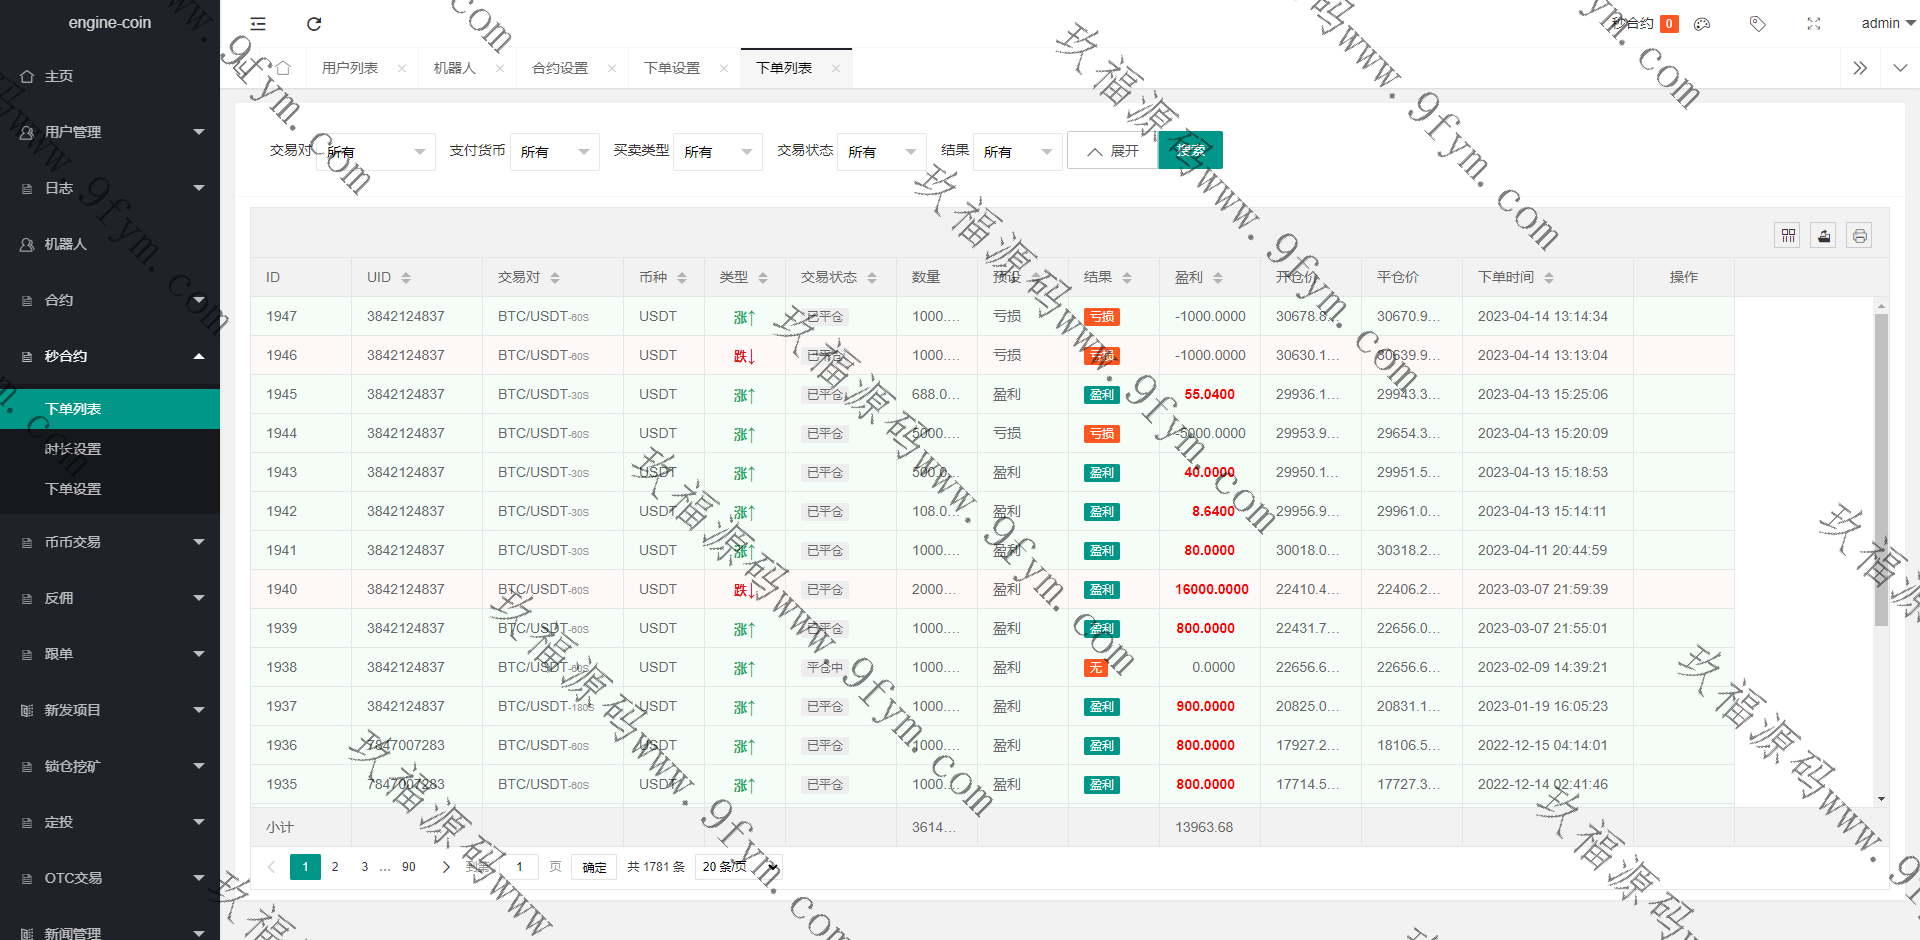Open the column filter grid icon
The width and height of the screenshot is (1920, 940).
click(x=1788, y=236)
